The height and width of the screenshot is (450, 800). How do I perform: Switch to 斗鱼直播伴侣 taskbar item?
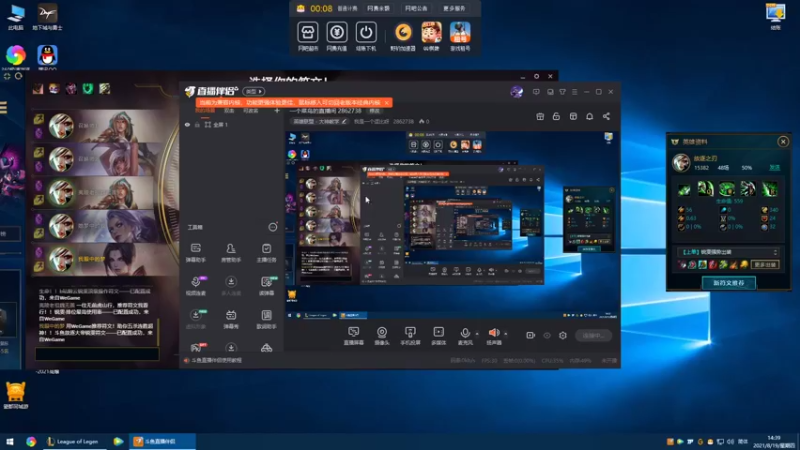pos(162,441)
